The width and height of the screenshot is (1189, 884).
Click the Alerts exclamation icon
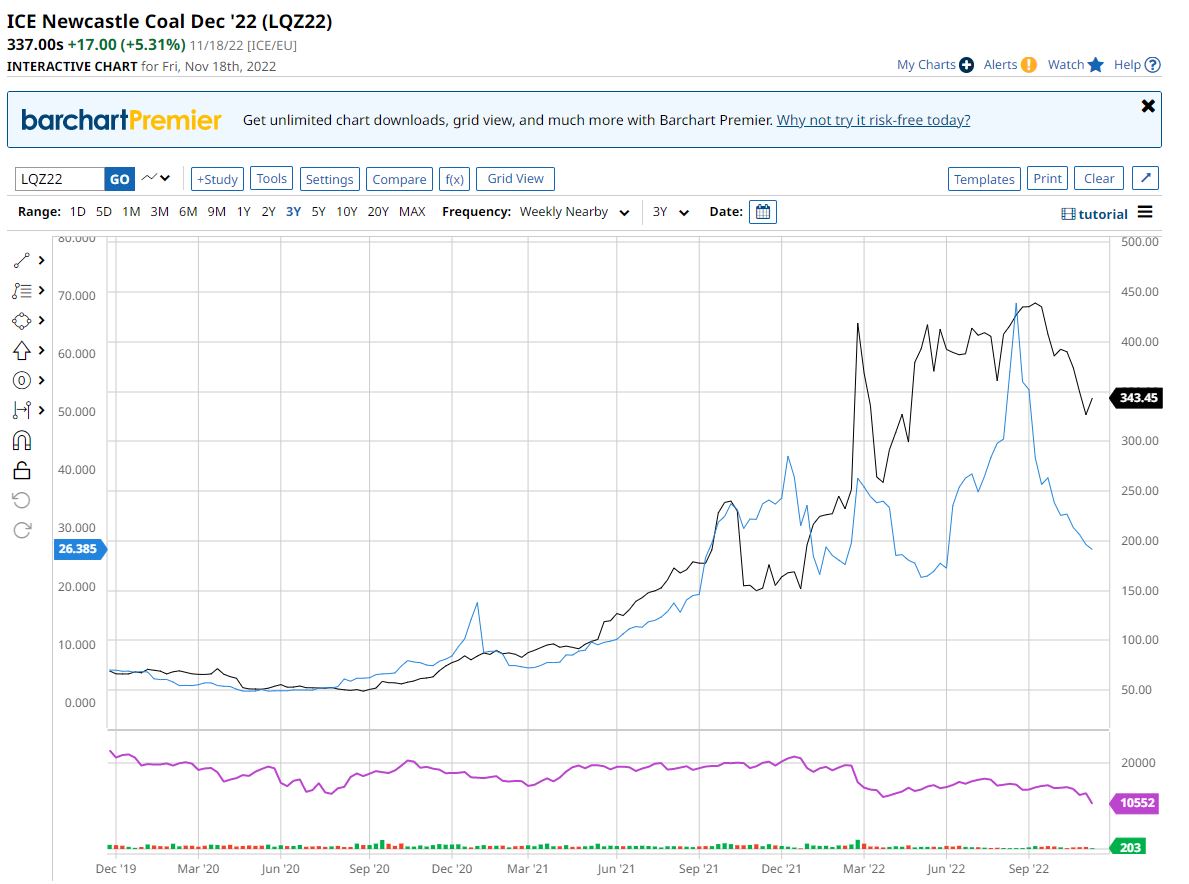click(x=1029, y=65)
